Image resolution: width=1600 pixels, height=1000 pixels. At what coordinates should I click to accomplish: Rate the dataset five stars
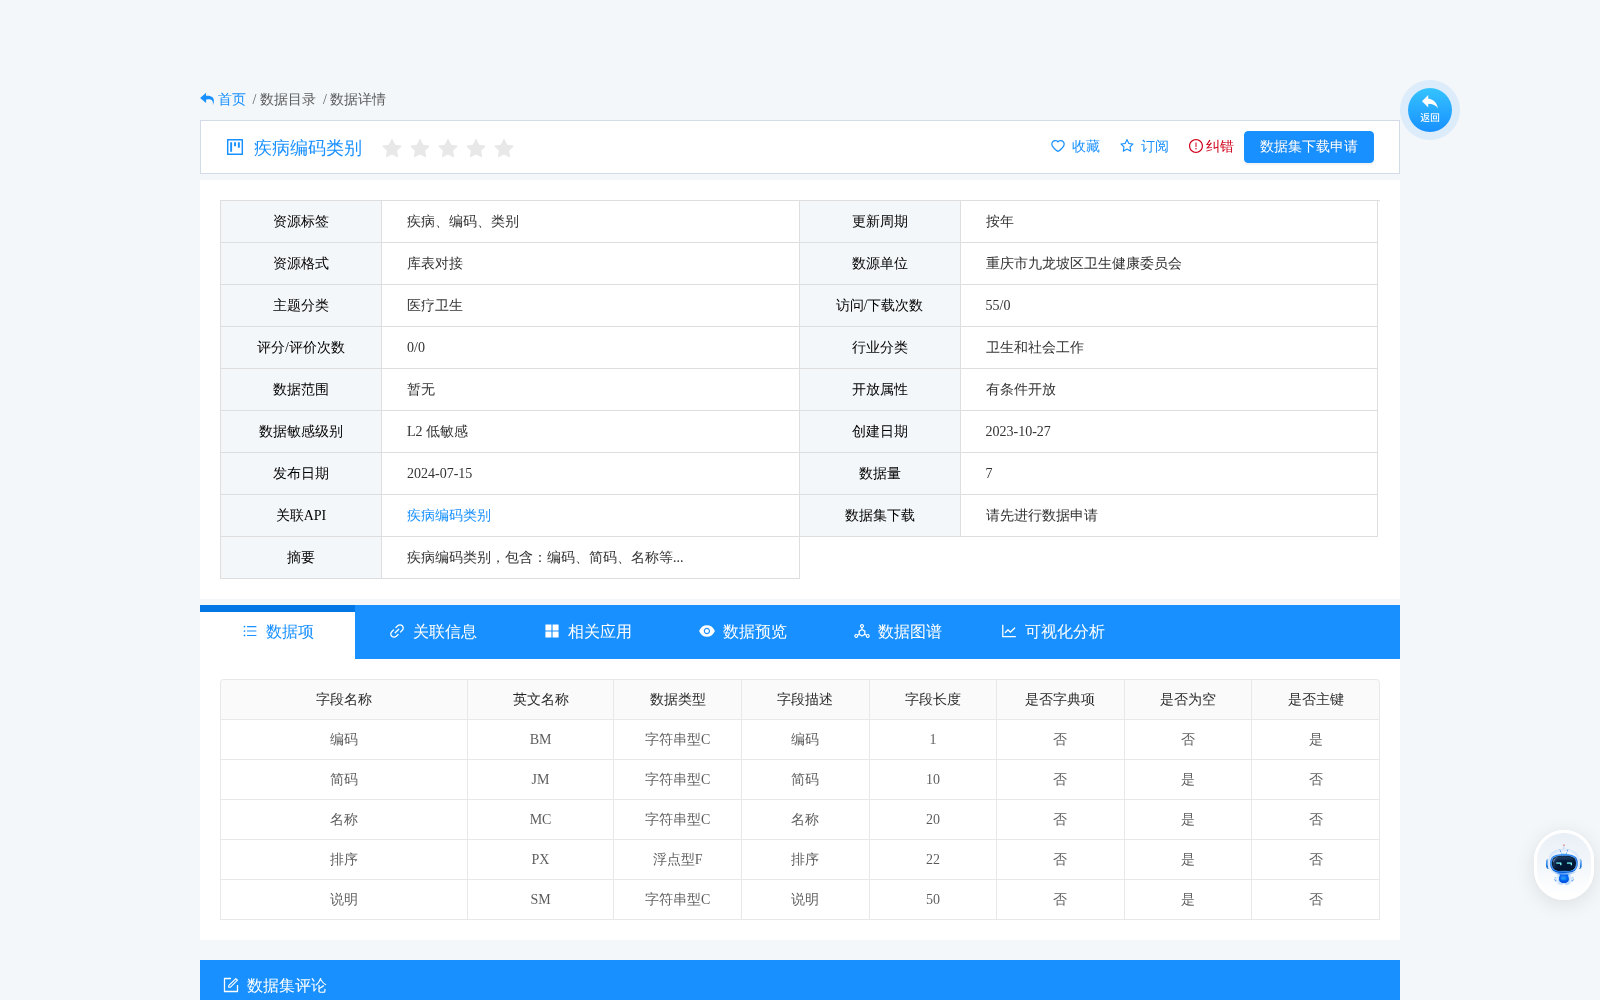[504, 148]
